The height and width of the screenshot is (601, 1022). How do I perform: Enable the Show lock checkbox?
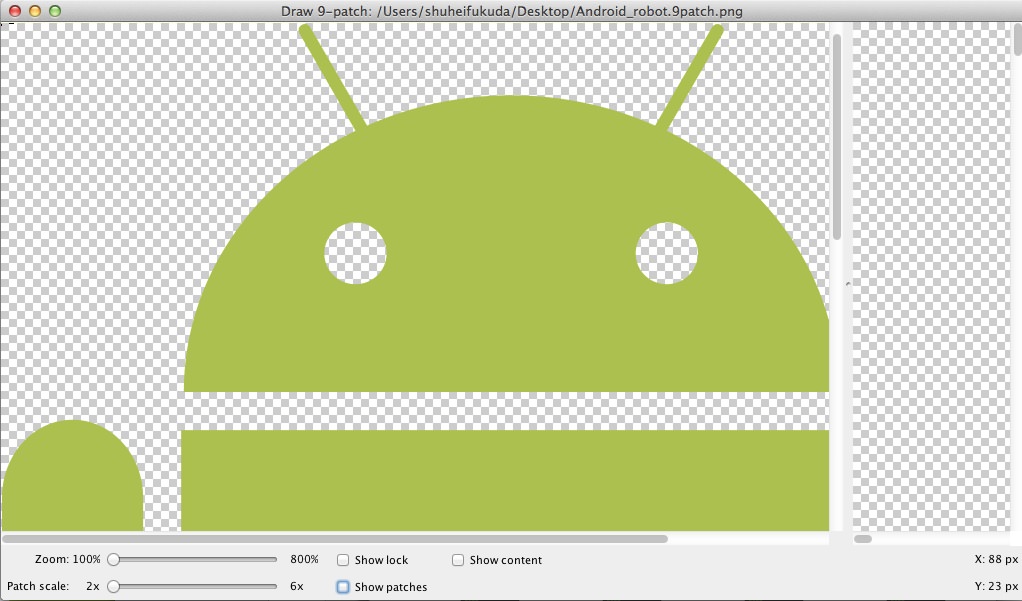(343, 560)
